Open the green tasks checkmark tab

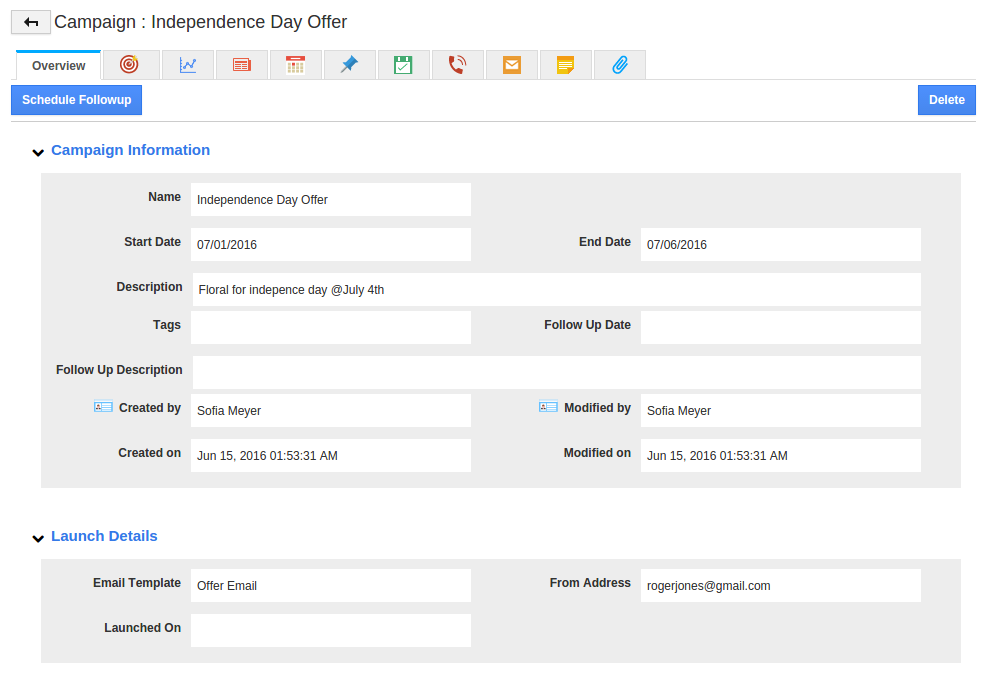(403, 65)
